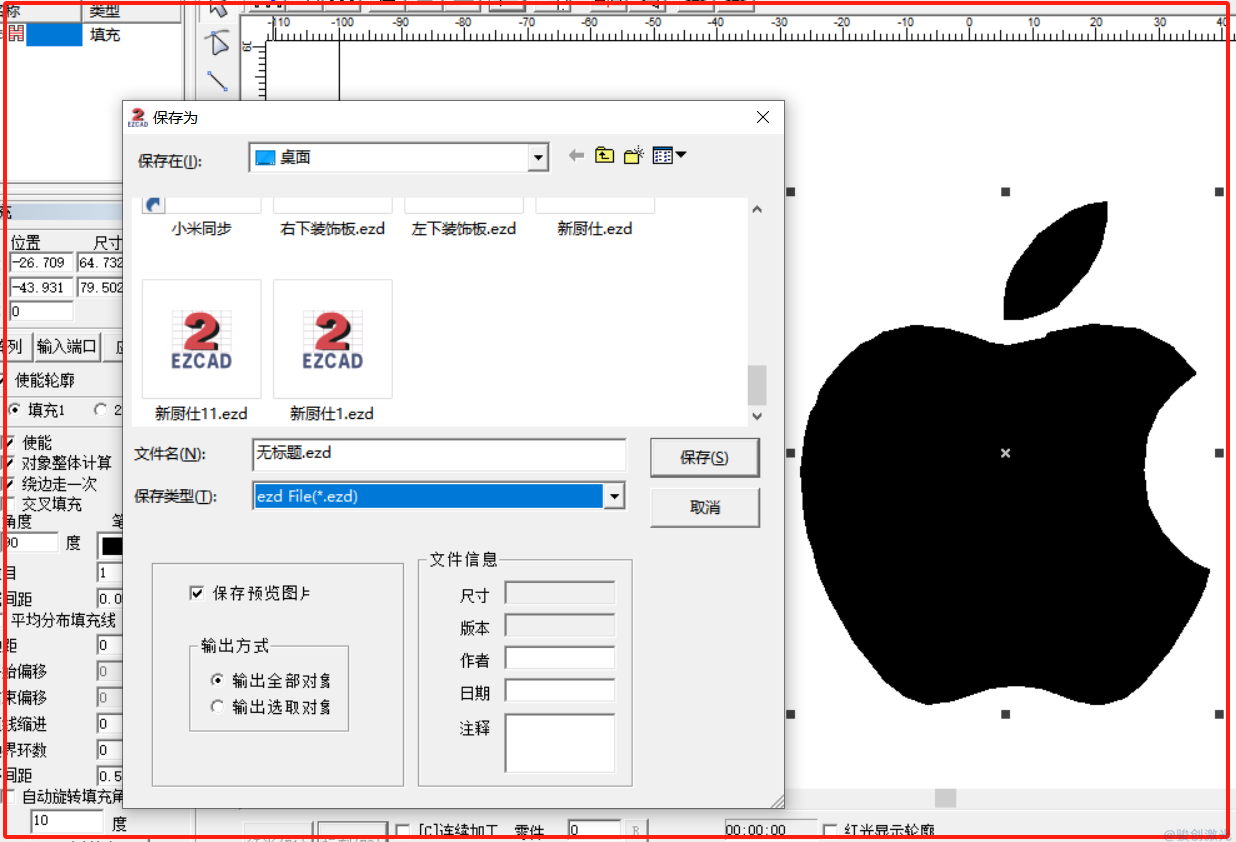This screenshot has width=1236, height=842.
Task: Click the angle input field showing 90
Action: click(x=30, y=543)
